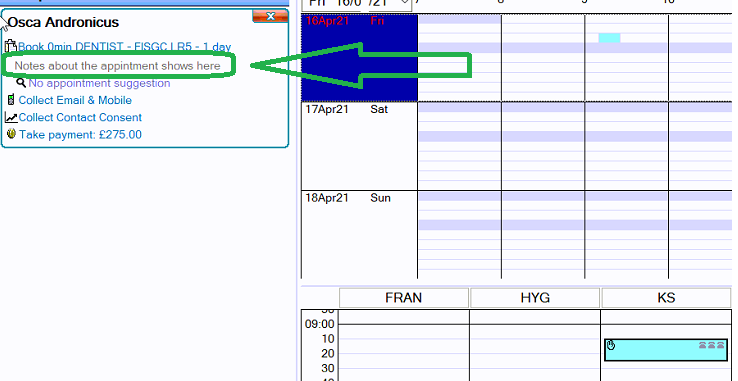
Task: Open Collect Contact Consent link
Action: point(80,117)
